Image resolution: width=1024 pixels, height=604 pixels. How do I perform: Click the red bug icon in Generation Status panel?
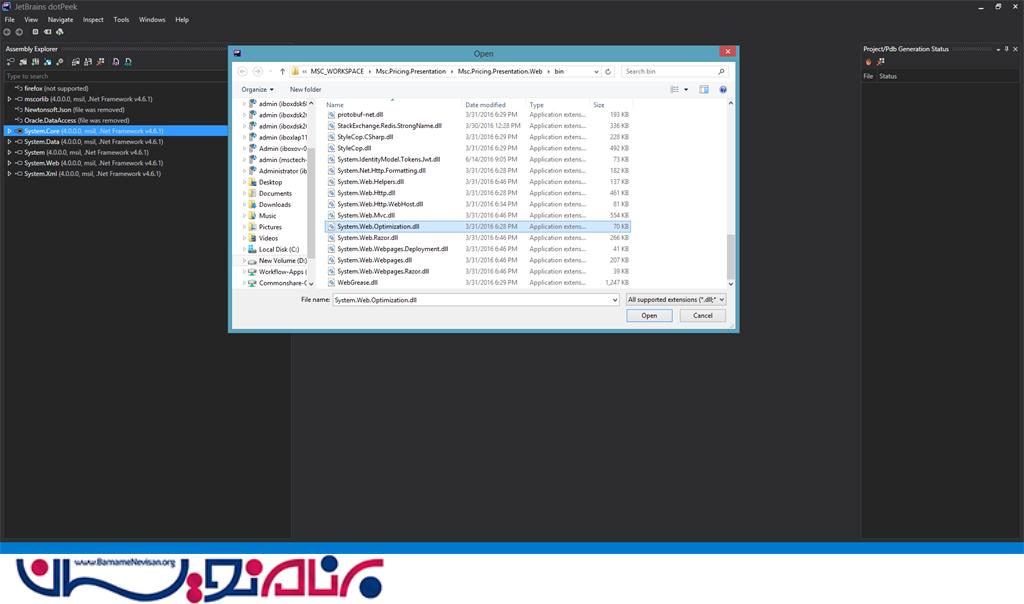[x=869, y=62]
